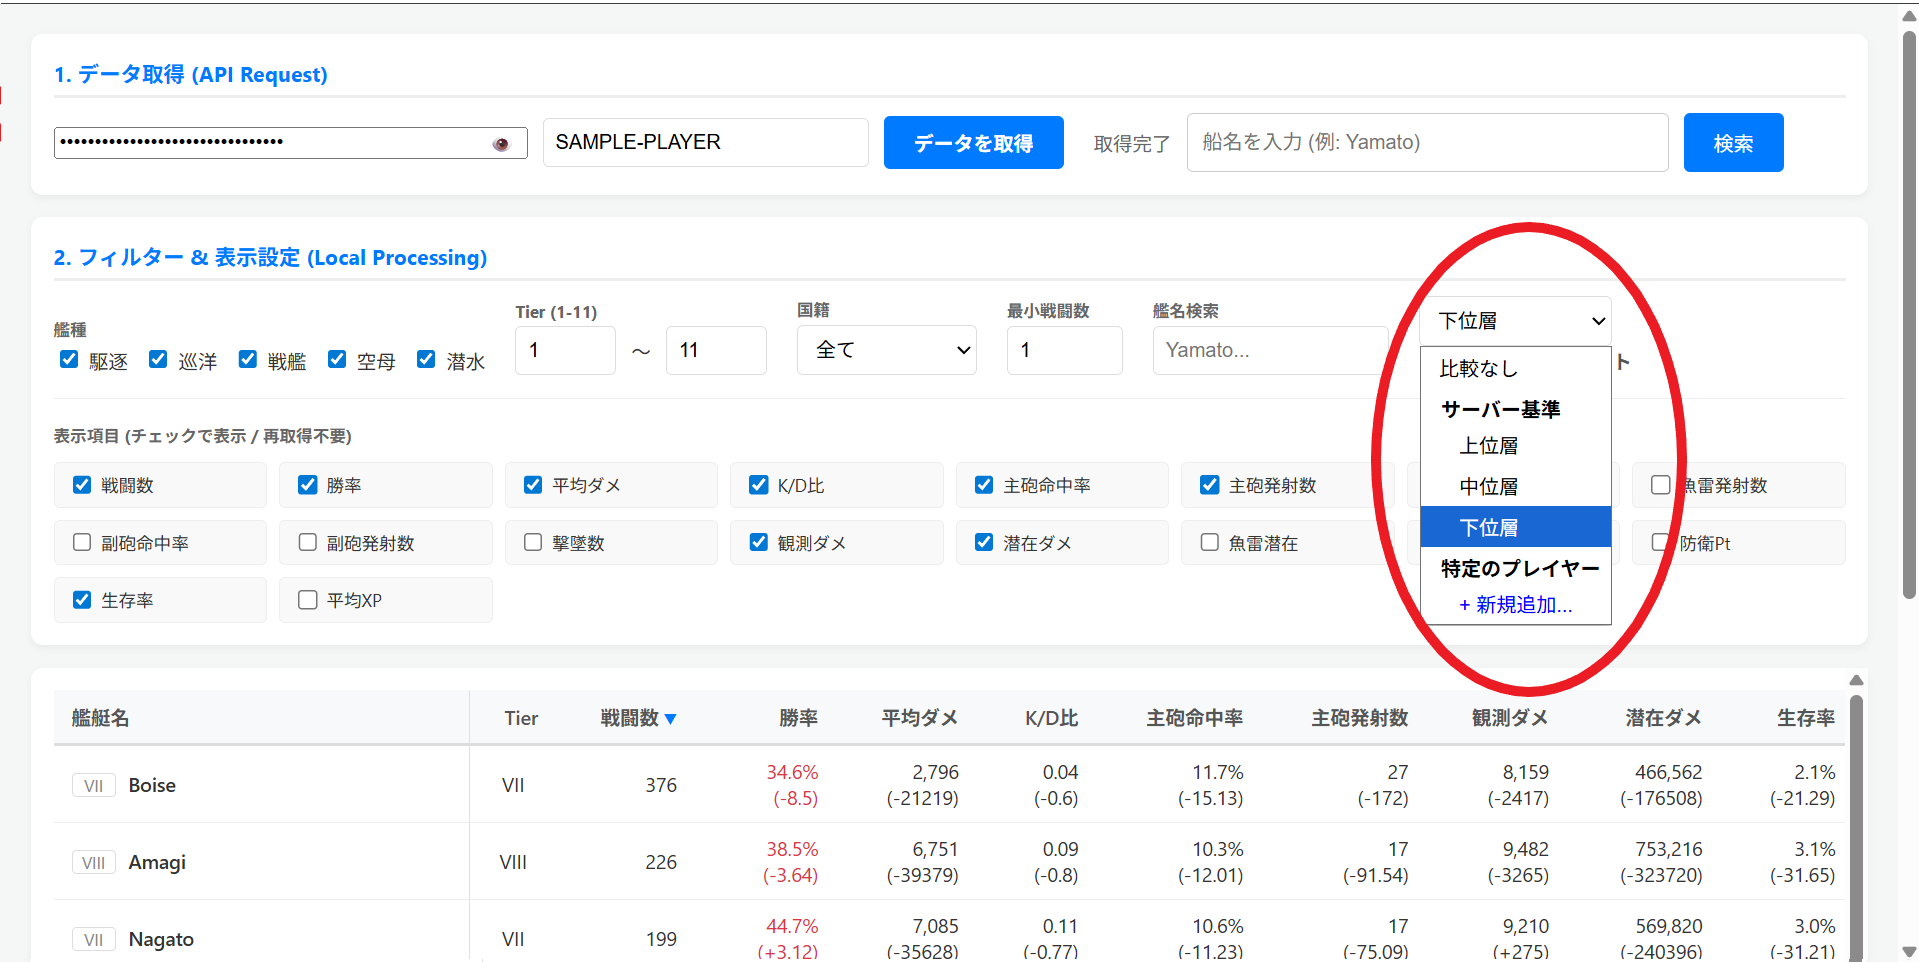Reveal API key with eye icon

(501, 144)
